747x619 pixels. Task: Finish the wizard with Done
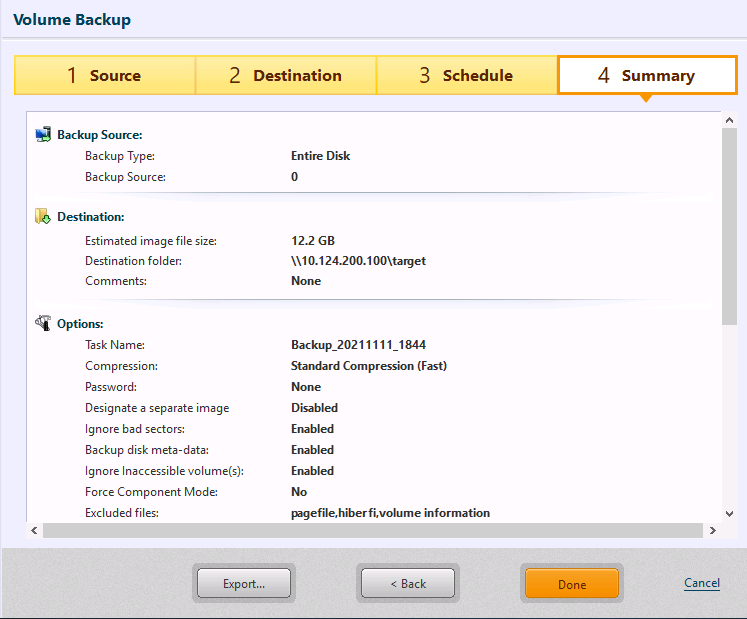click(572, 584)
